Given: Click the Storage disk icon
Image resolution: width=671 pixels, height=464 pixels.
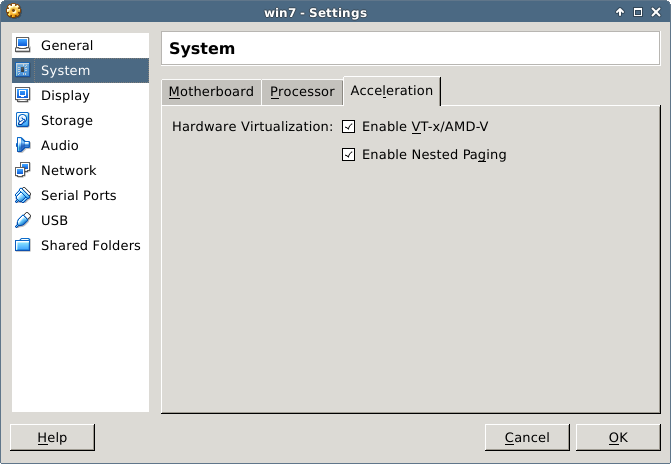Looking at the screenshot, I should pyautogui.click(x=22, y=120).
